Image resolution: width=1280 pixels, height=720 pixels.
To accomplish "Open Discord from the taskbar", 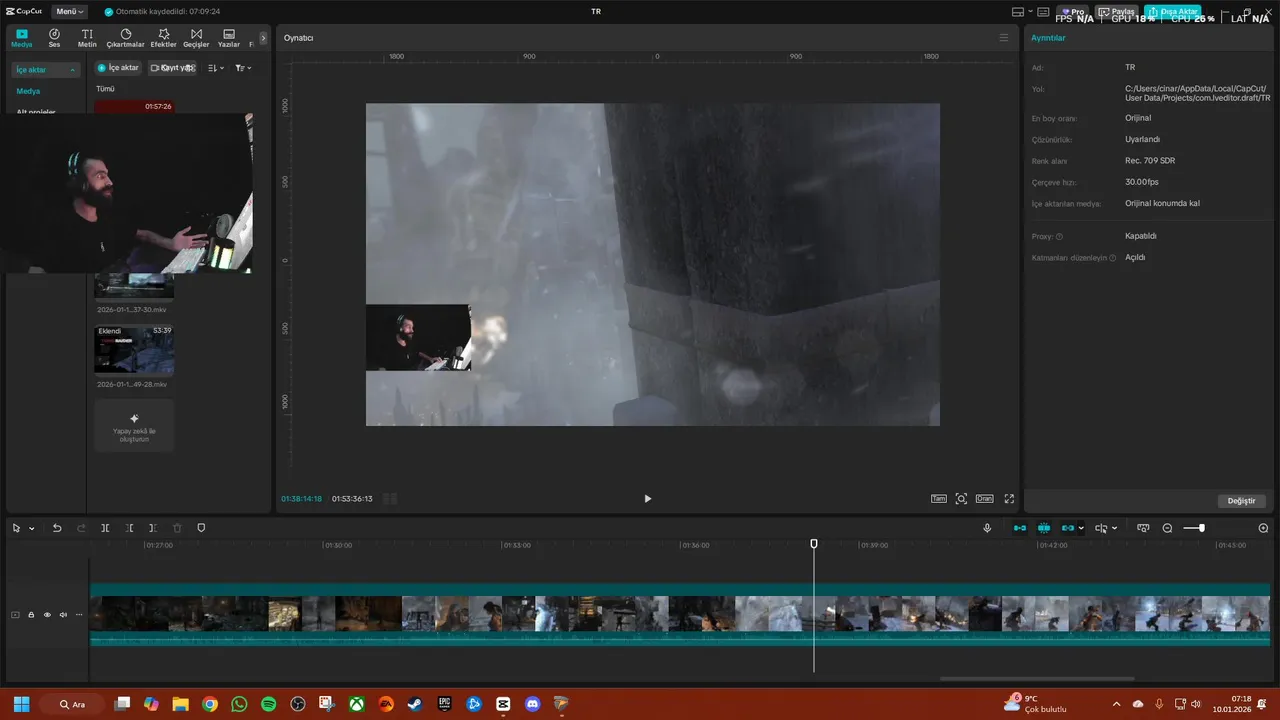I will coord(532,704).
